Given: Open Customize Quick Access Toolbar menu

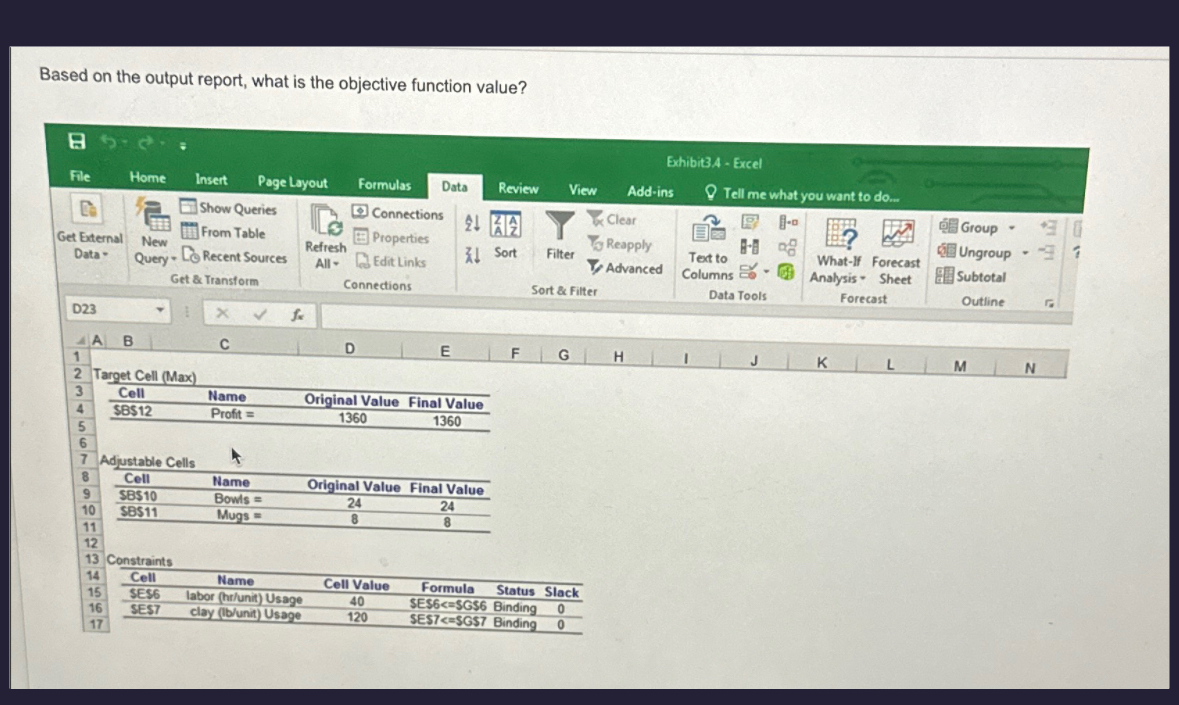Looking at the screenshot, I should coord(183,146).
